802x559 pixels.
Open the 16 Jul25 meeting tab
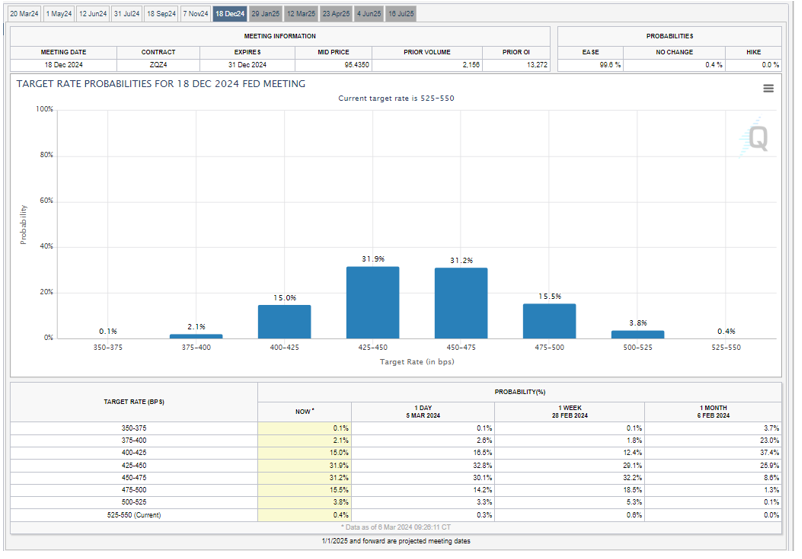tap(402, 14)
